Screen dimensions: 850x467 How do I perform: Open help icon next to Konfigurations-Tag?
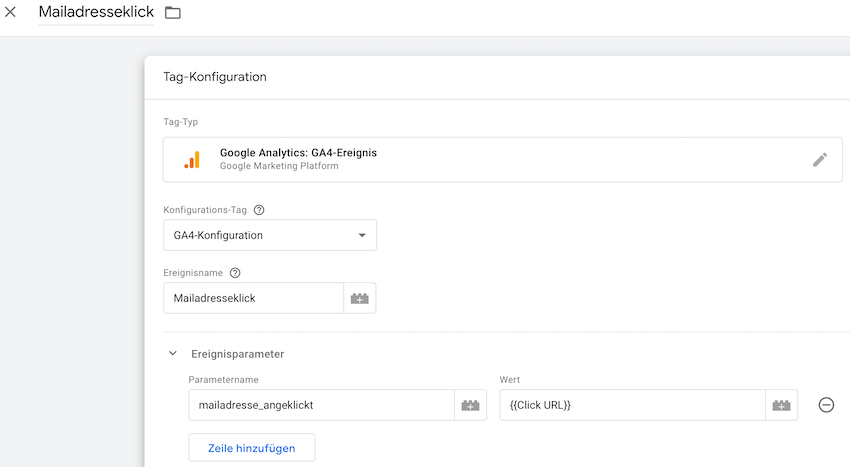click(x=259, y=210)
